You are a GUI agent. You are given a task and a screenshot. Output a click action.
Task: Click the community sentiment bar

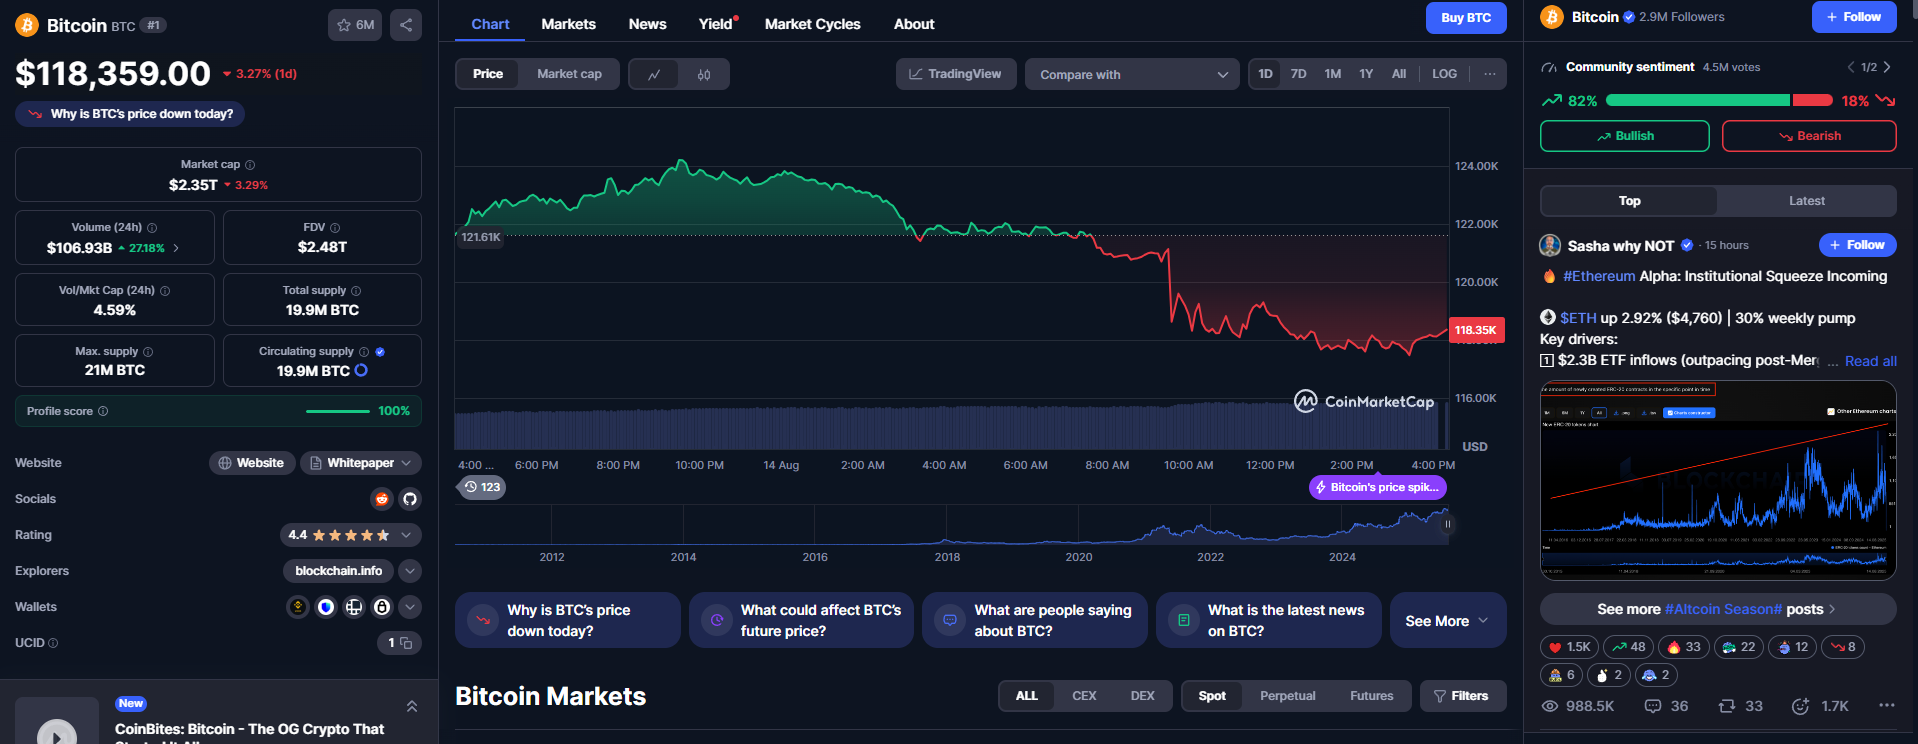(1719, 100)
